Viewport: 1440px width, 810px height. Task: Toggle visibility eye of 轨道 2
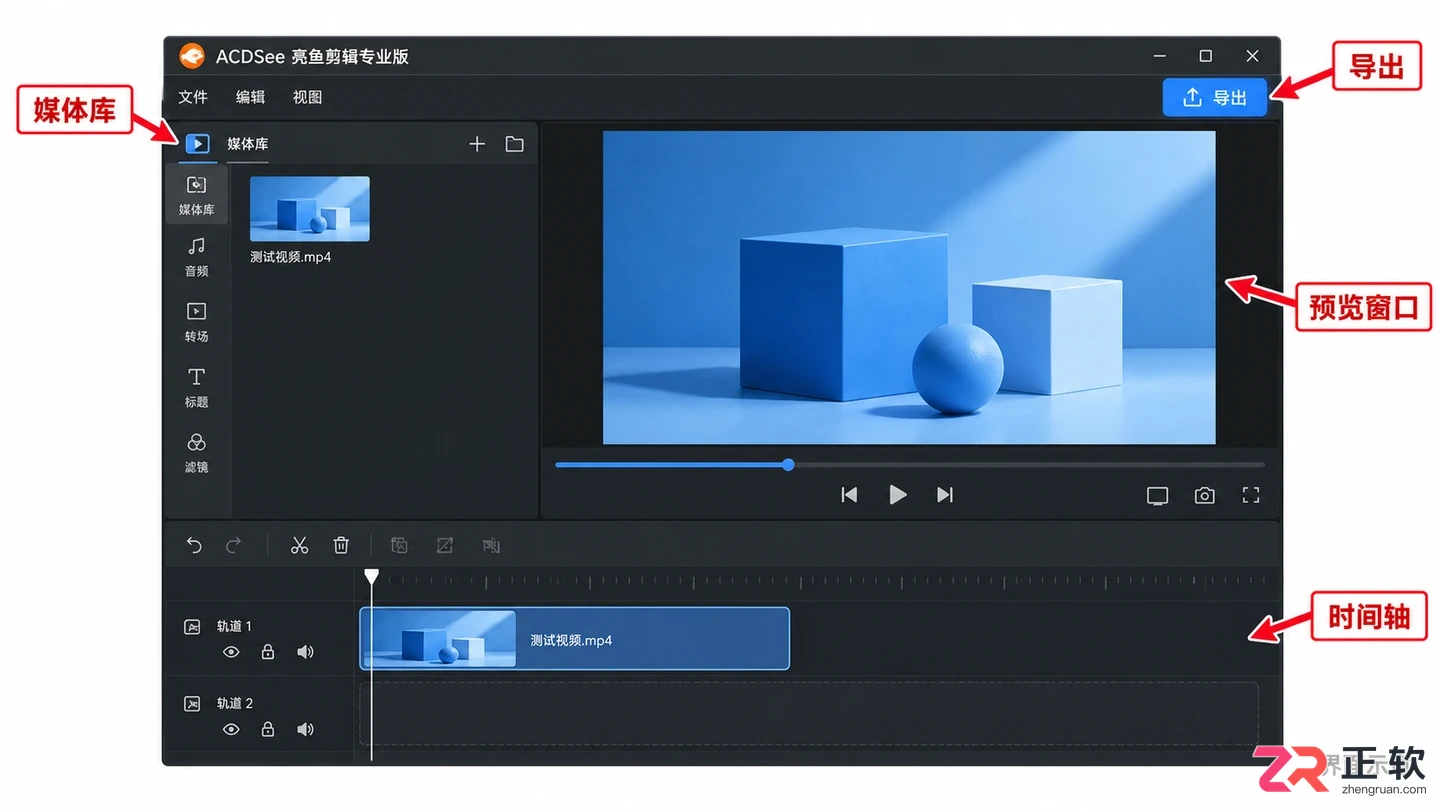pyautogui.click(x=231, y=729)
